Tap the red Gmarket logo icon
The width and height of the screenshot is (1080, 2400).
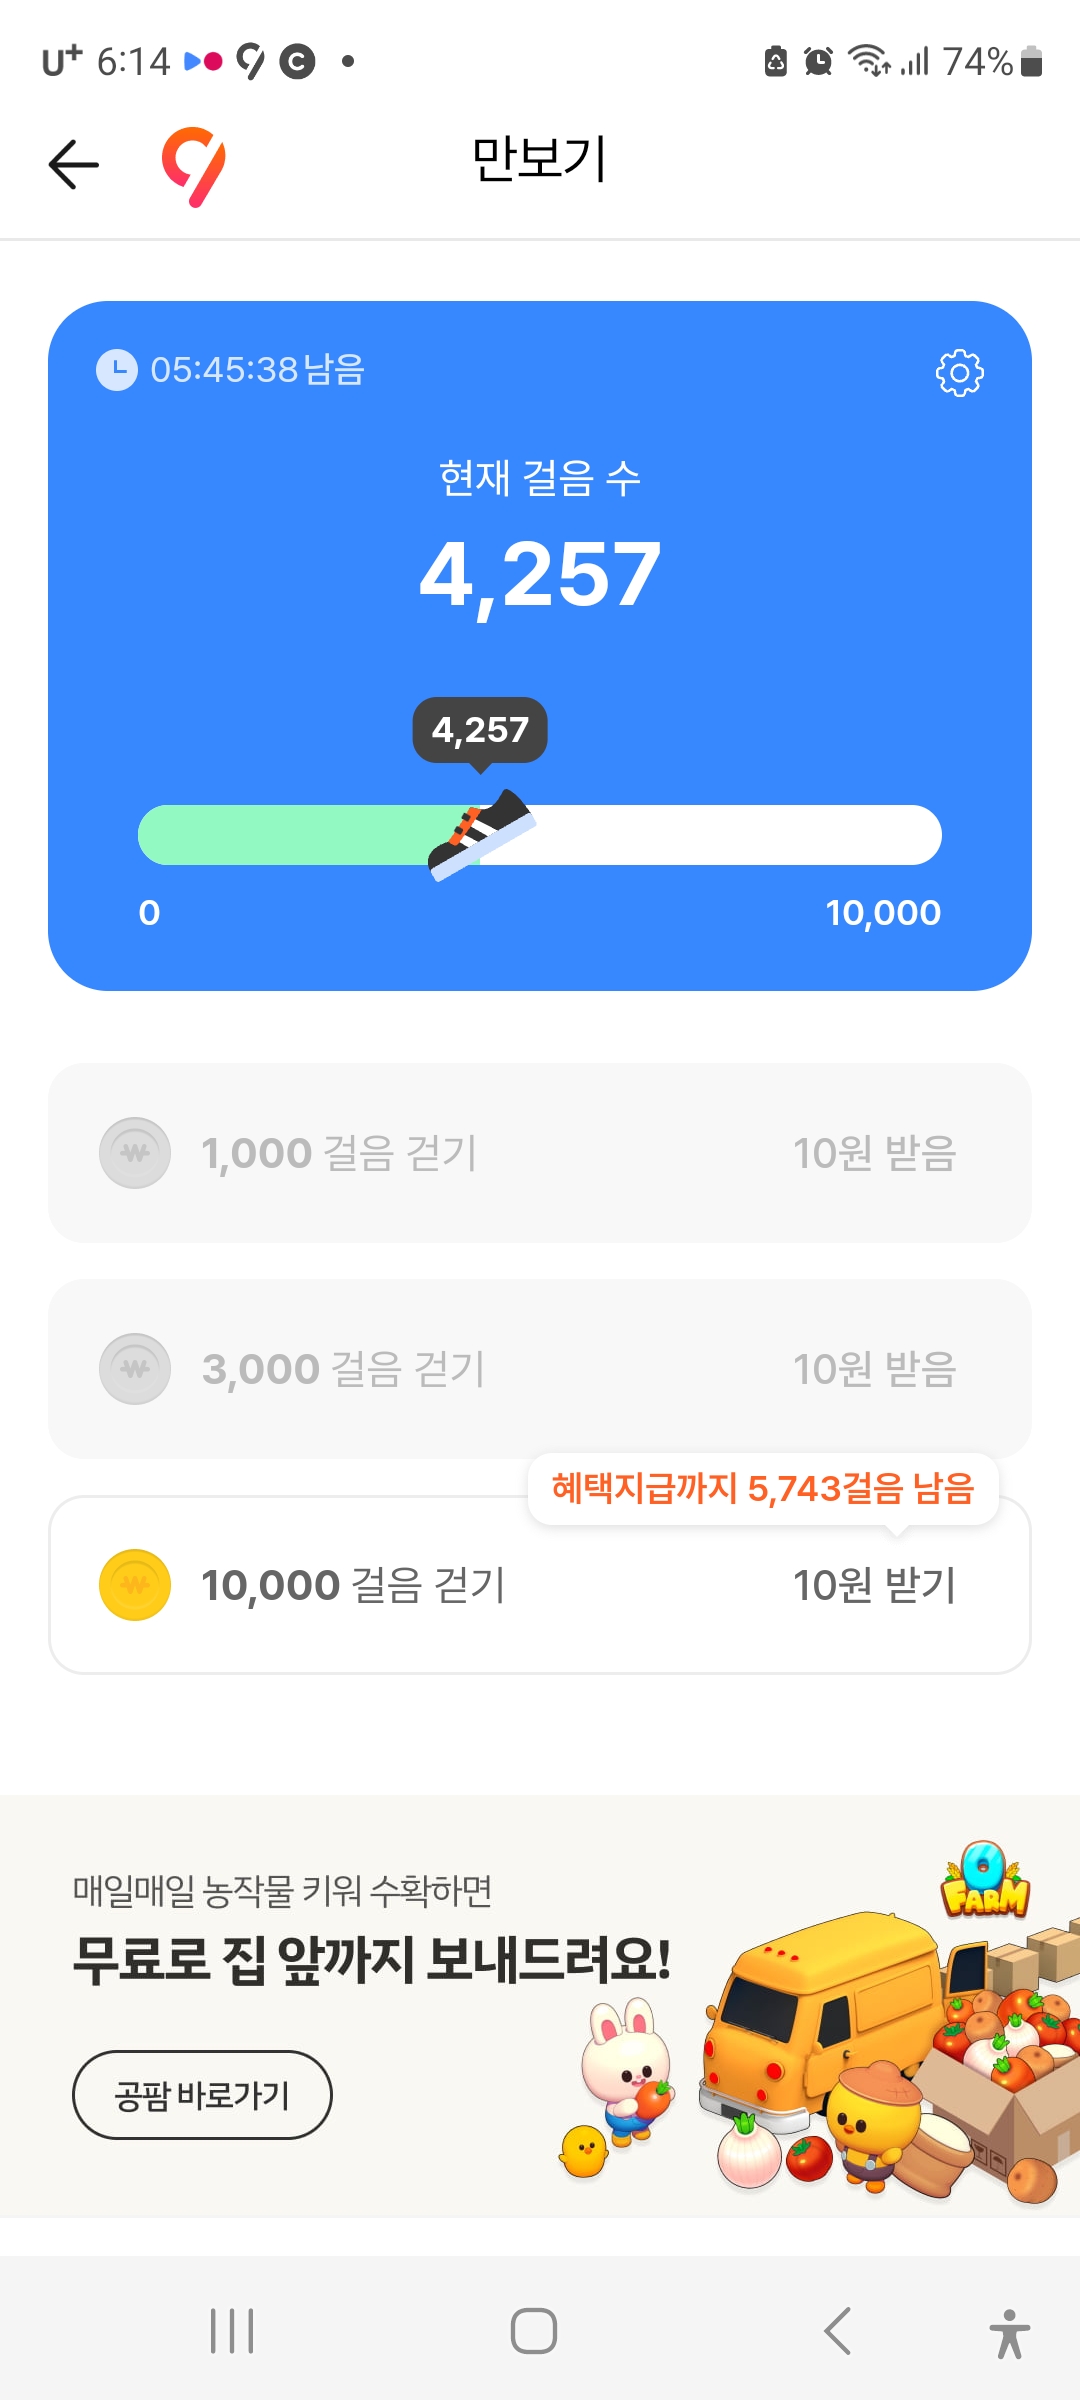(194, 166)
